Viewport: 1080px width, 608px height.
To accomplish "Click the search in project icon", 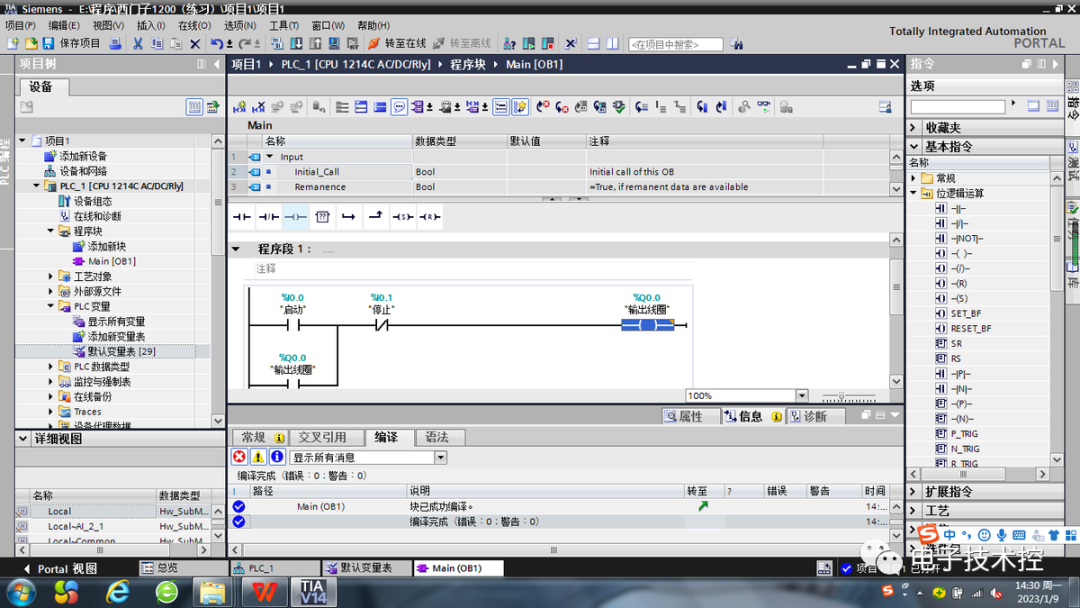I will pyautogui.click(x=738, y=44).
